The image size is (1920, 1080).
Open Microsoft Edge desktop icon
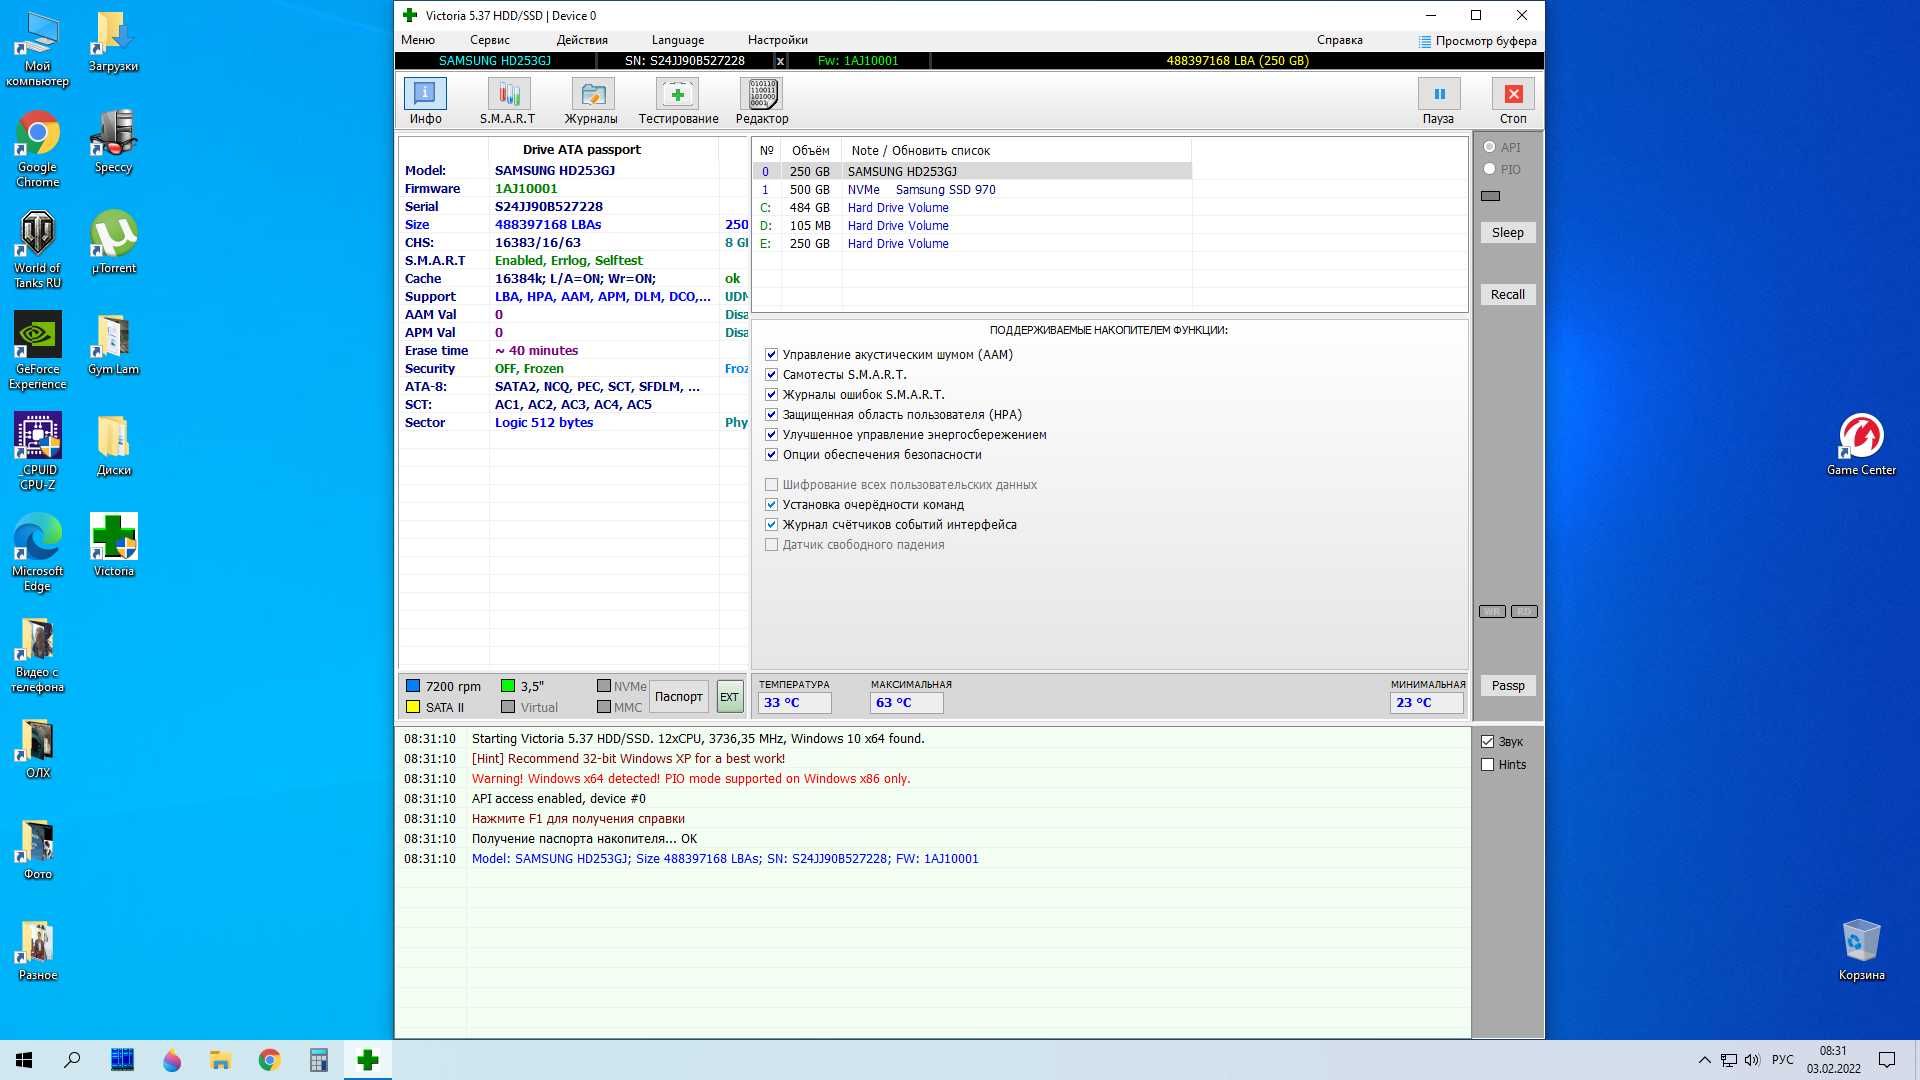(x=37, y=552)
